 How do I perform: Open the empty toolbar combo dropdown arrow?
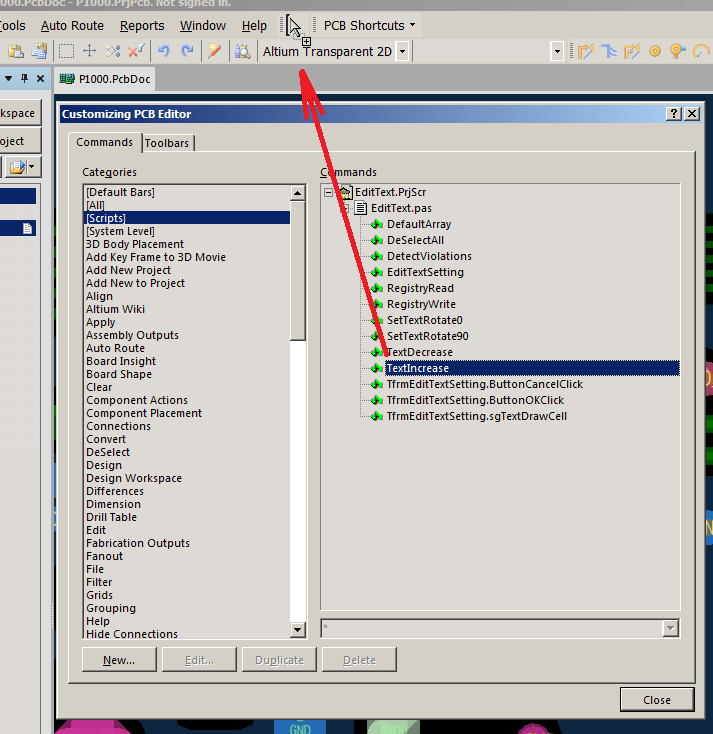click(x=557, y=51)
